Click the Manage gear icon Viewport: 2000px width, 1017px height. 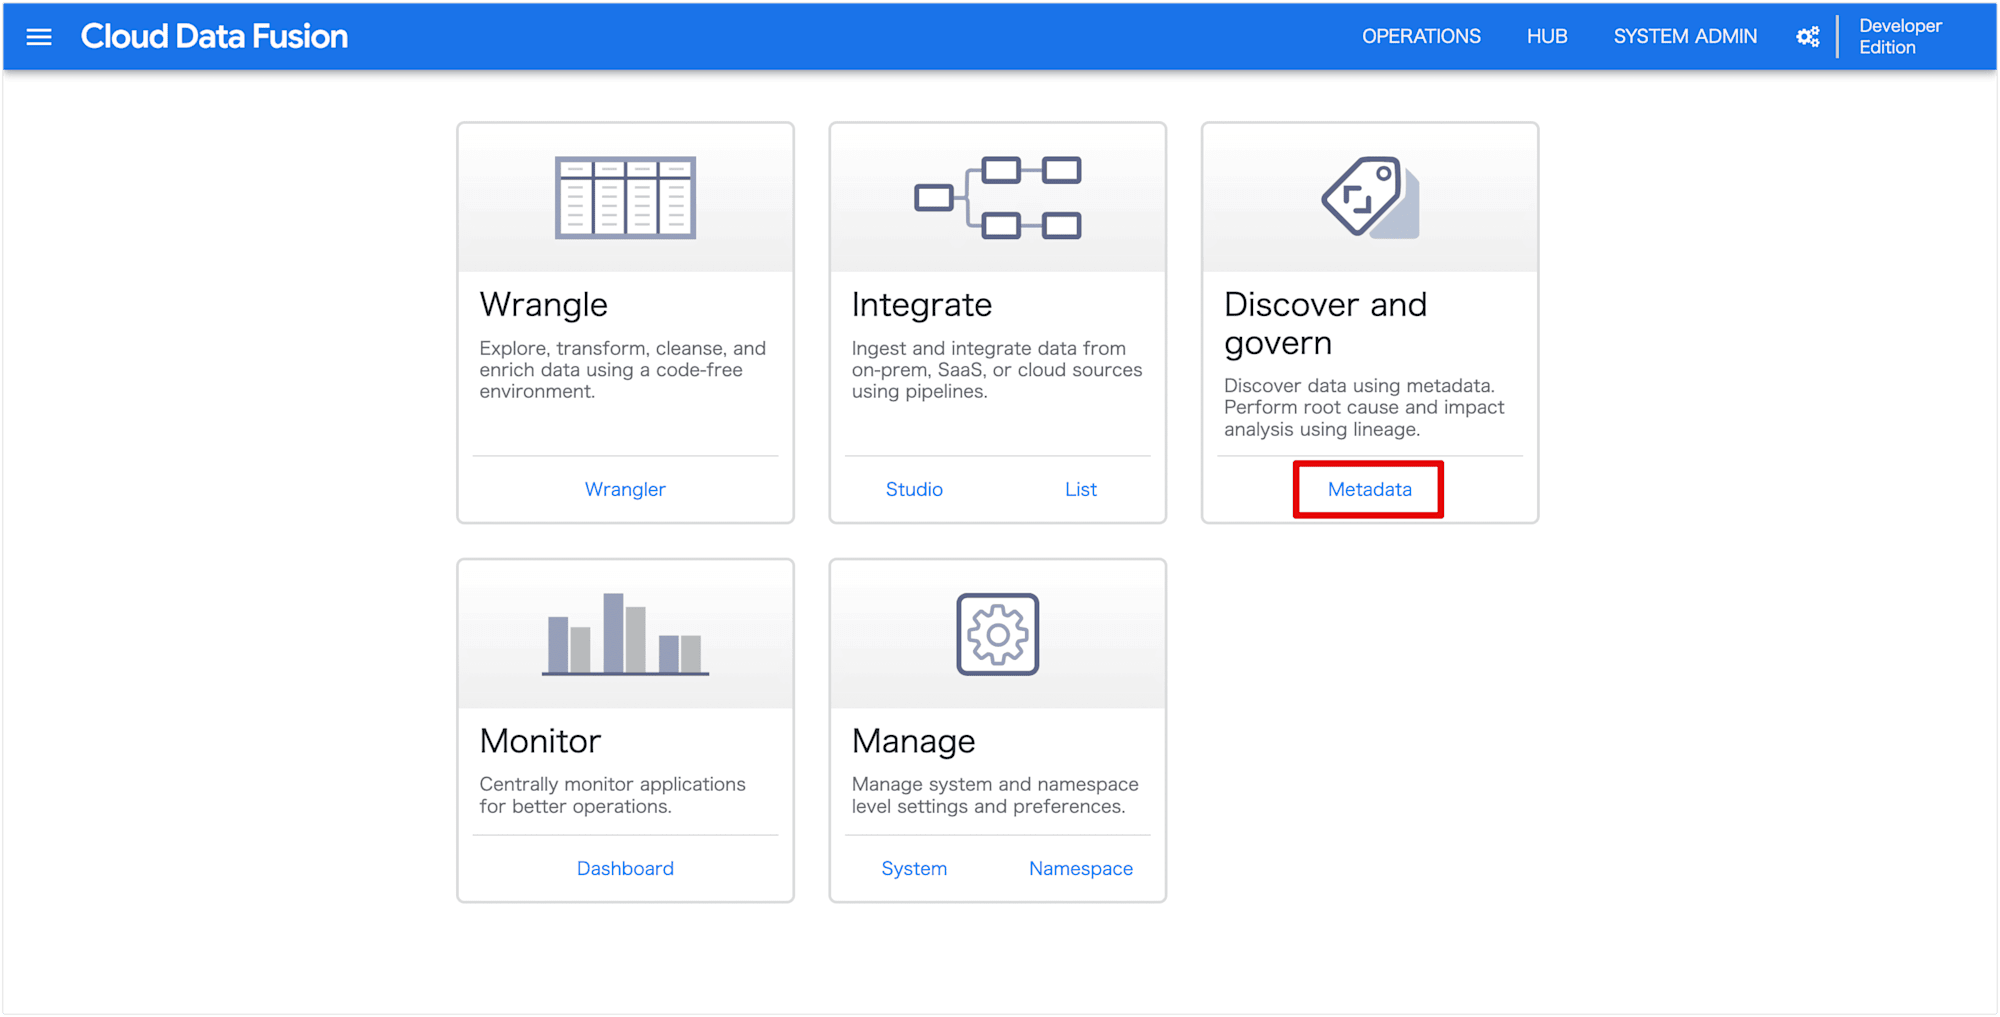point(998,634)
